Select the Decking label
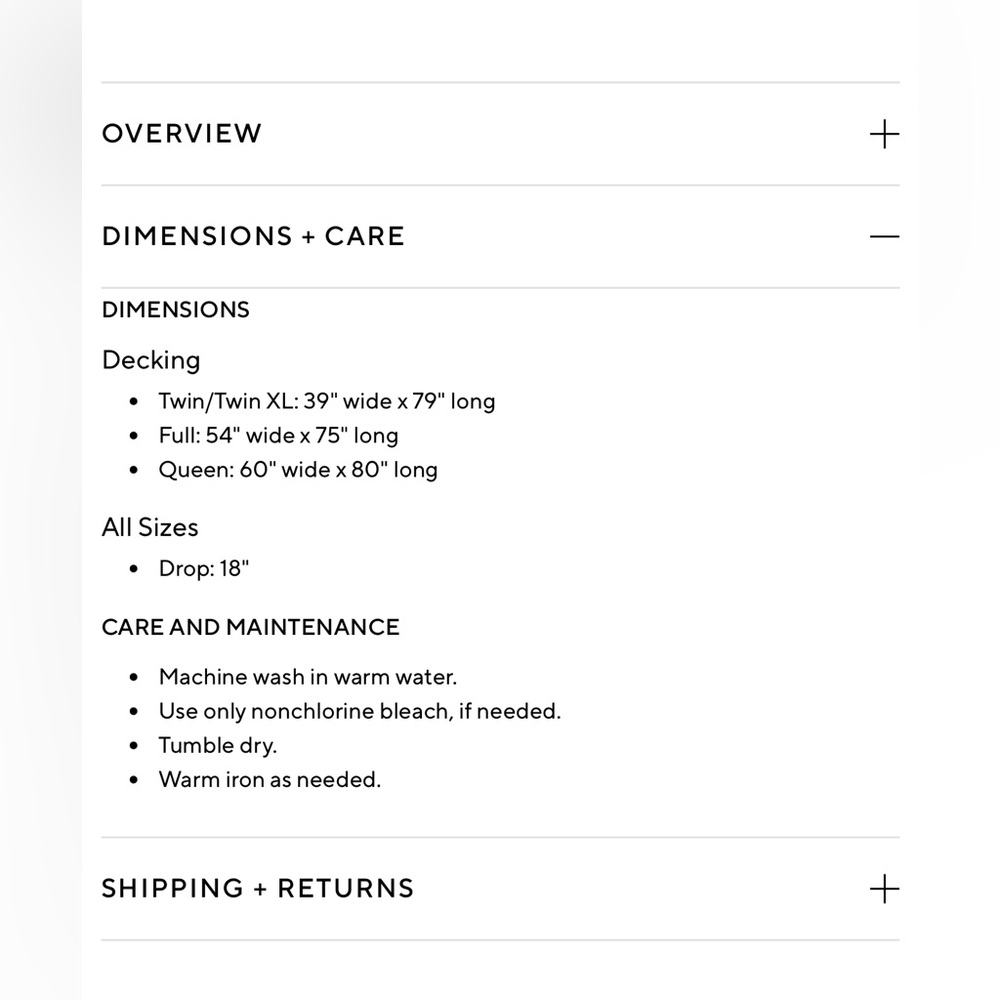This screenshot has width=1000, height=1000. (x=151, y=360)
